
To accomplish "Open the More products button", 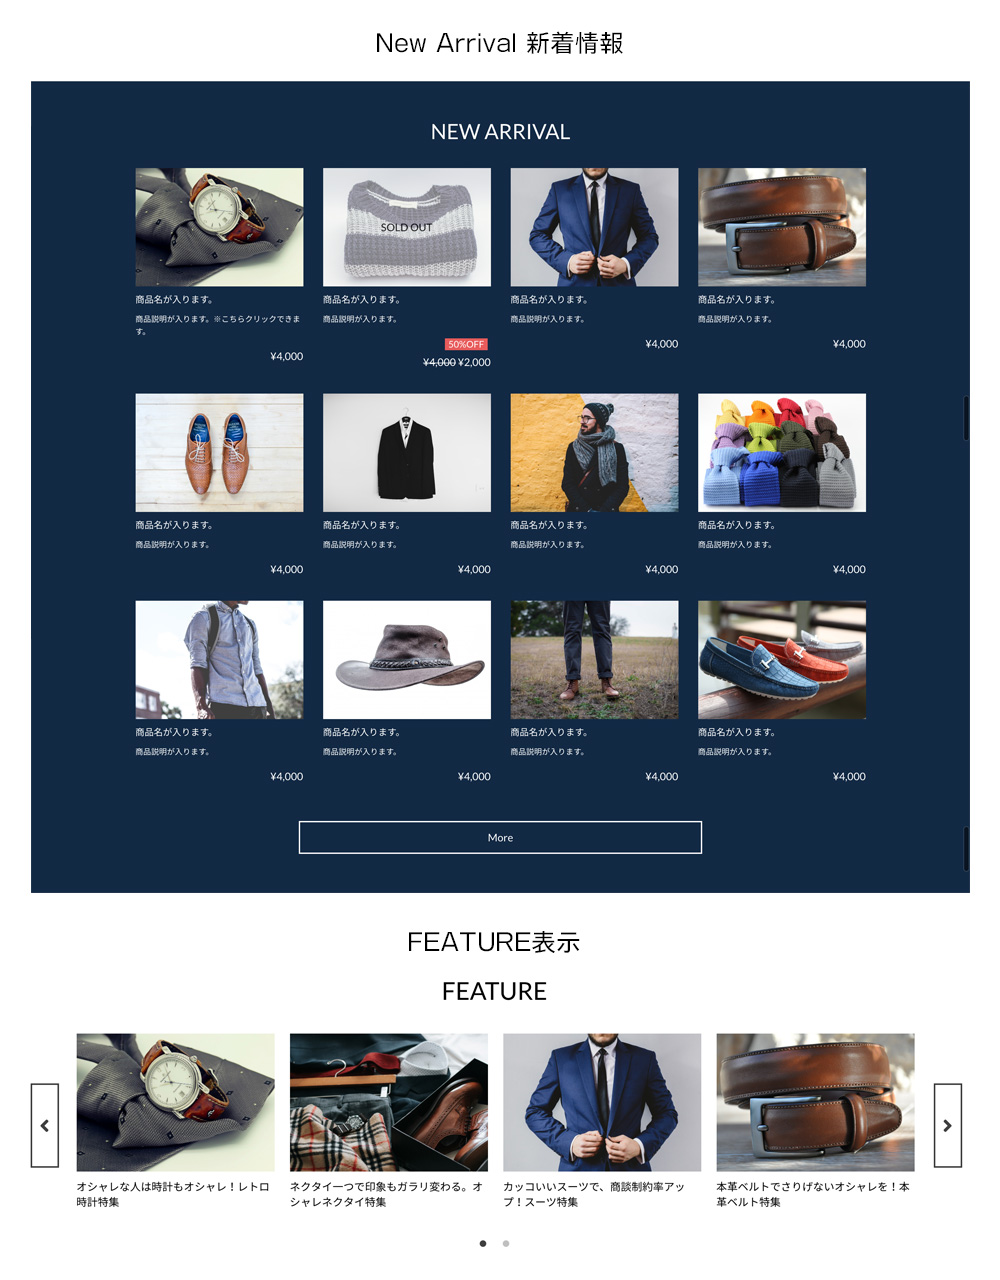I will pyautogui.click(x=500, y=838).
